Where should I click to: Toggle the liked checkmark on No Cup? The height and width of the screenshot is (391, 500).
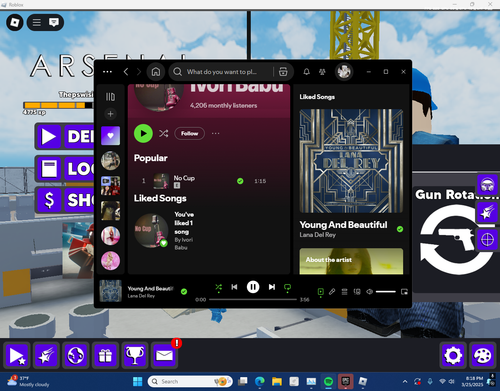[240, 181]
